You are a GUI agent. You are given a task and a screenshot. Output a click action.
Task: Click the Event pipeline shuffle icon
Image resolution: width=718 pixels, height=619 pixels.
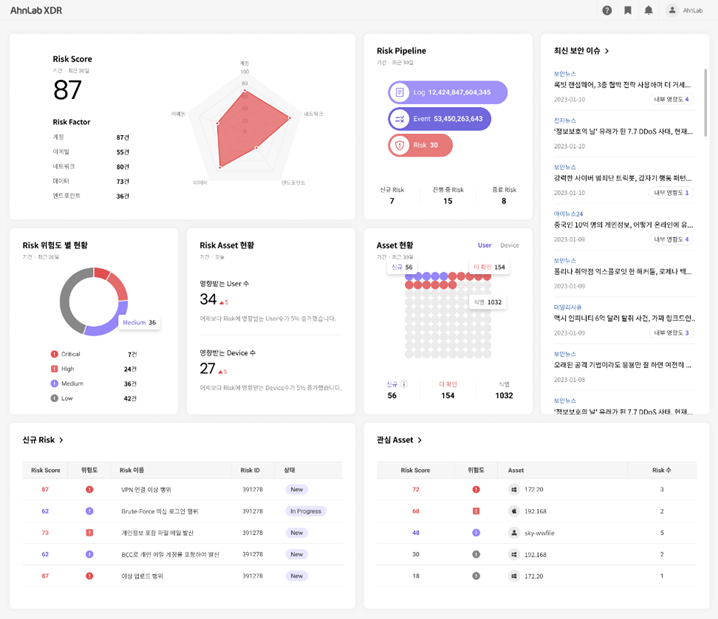(400, 119)
